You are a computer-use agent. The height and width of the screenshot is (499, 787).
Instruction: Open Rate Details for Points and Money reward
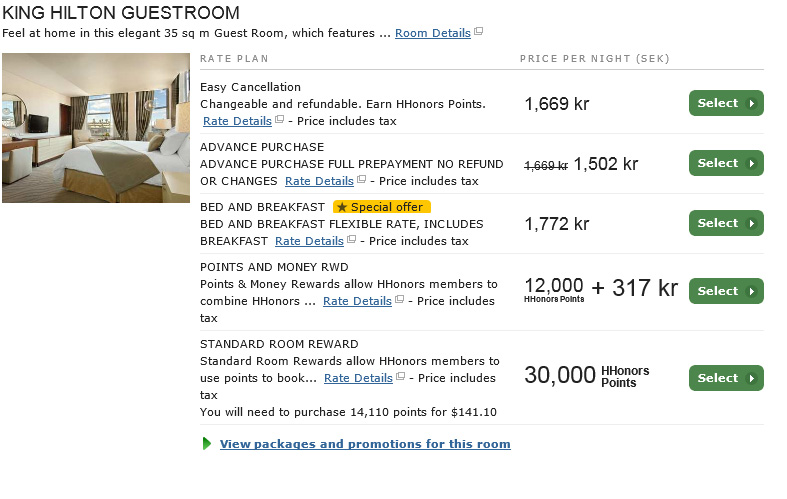click(x=357, y=301)
